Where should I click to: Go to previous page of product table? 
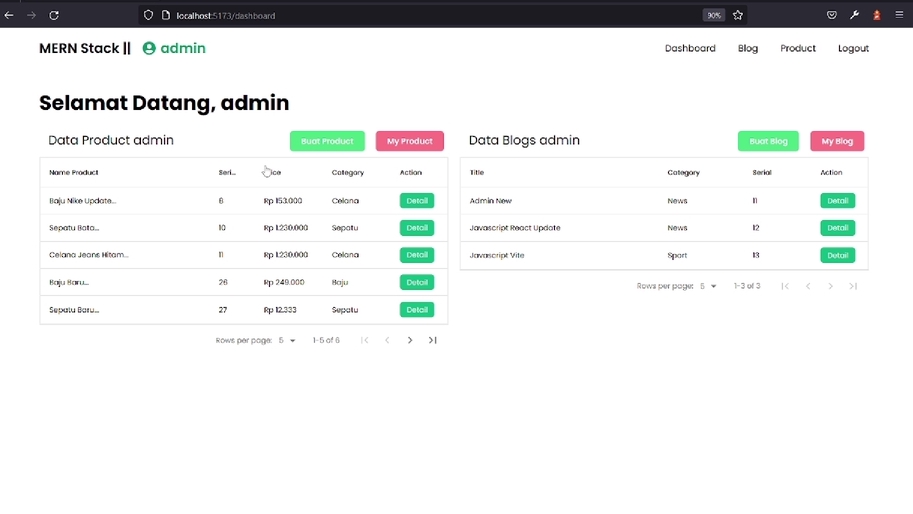tap(387, 340)
